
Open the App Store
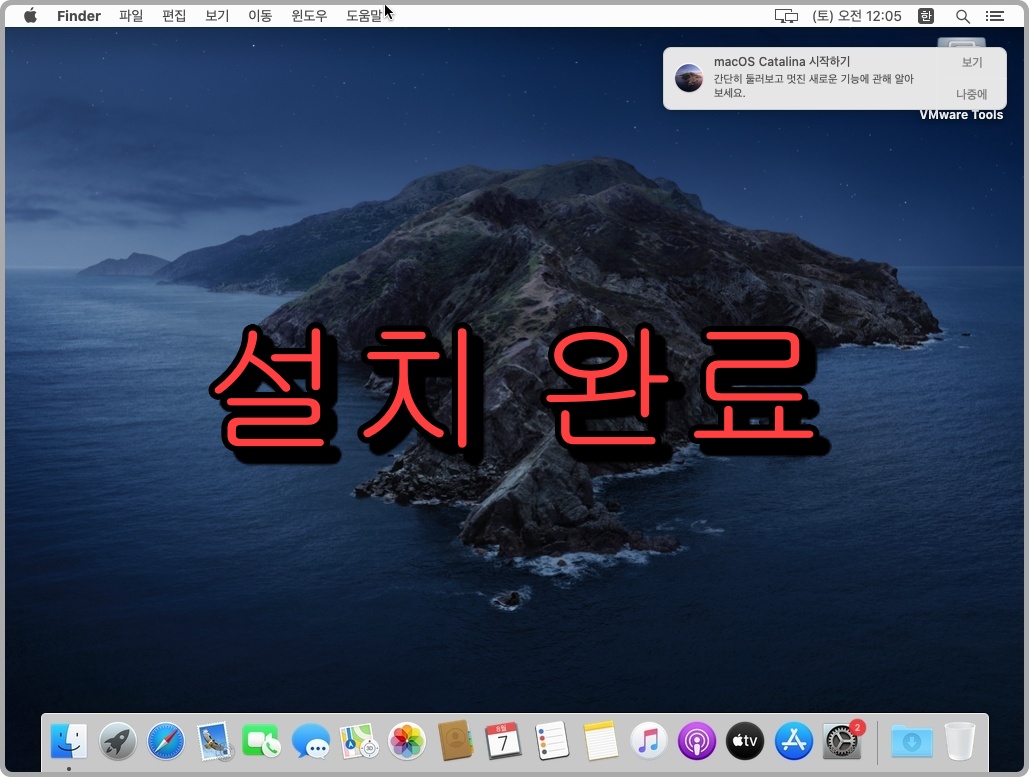[x=793, y=741]
